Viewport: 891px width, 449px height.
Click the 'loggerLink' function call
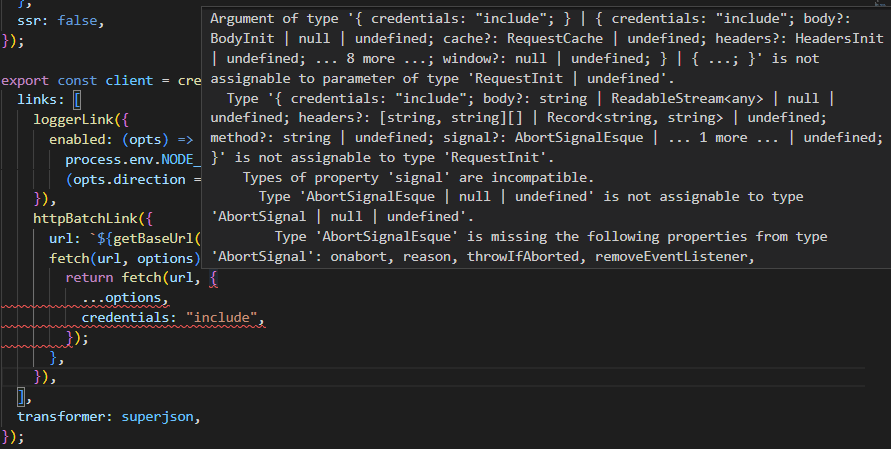pos(73,119)
